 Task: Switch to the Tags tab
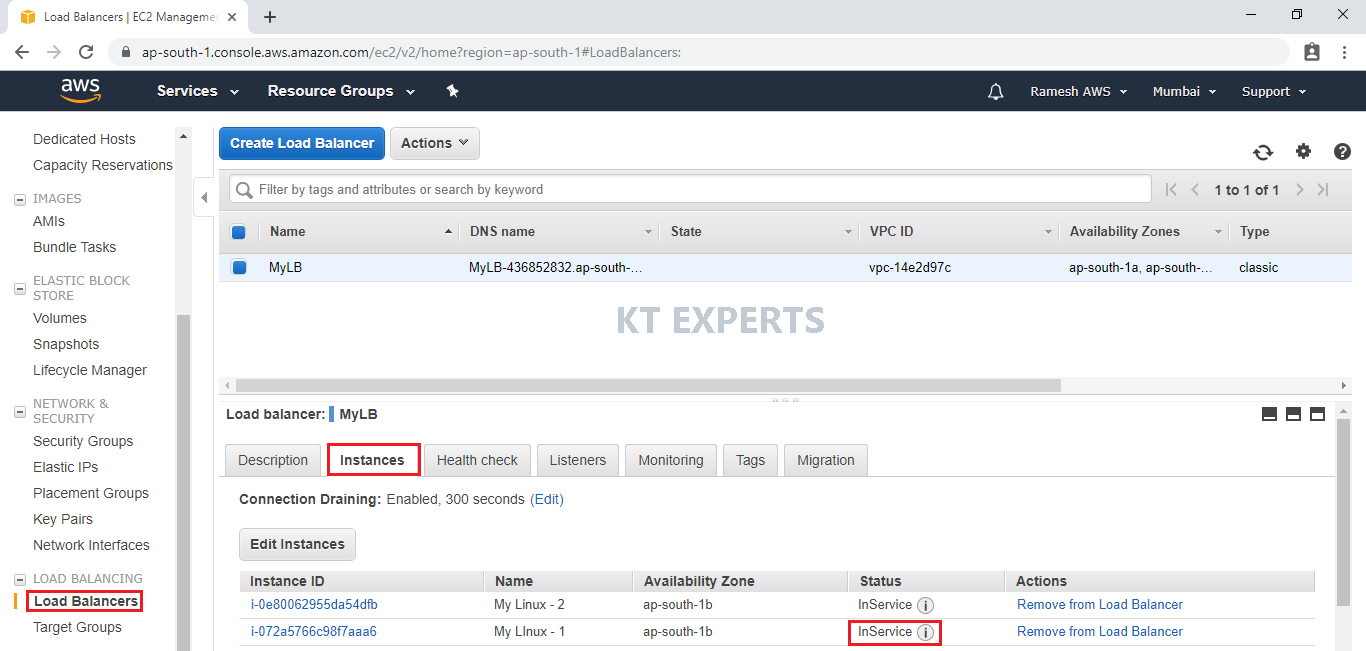pyautogui.click(x=750, y=460)
